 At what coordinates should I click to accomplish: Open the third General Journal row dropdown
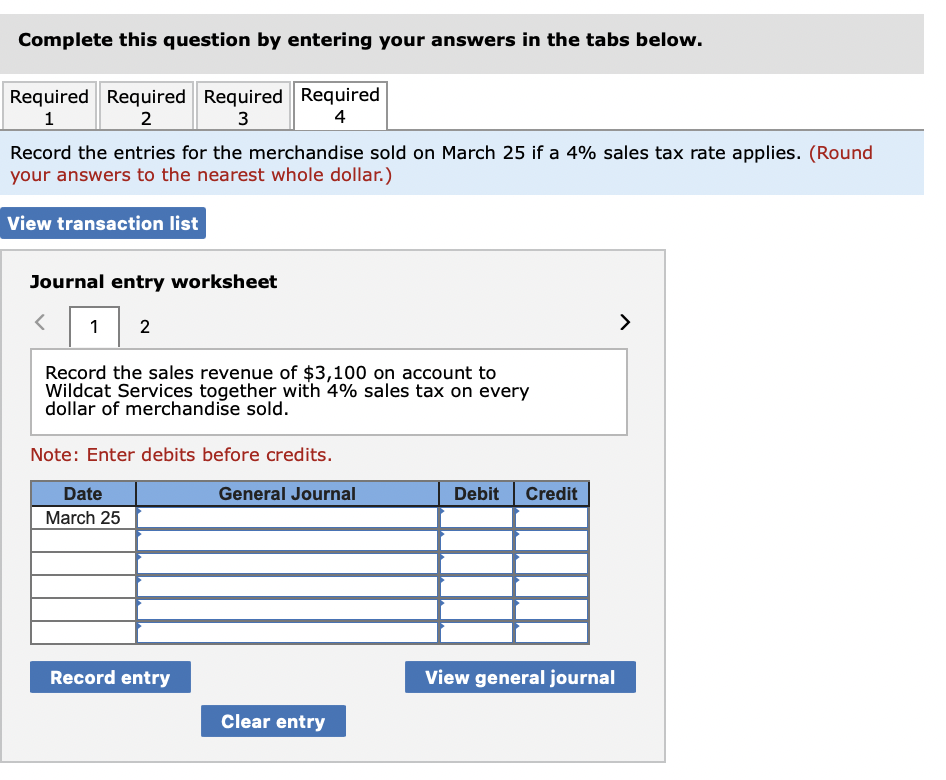tap(288, 563)
